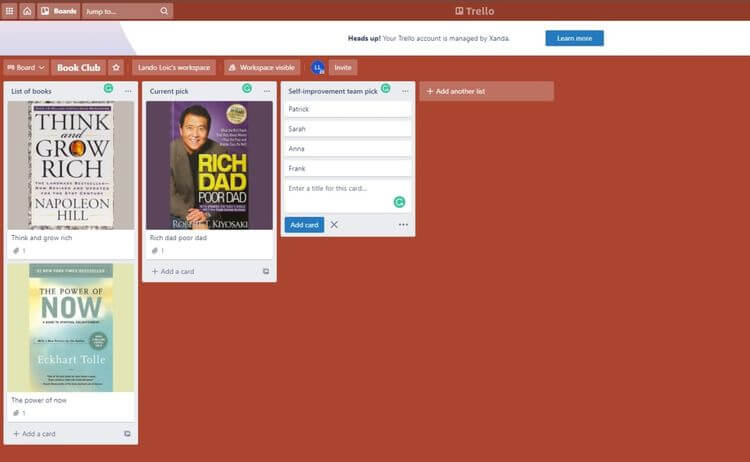This screenshot has height=462, width=750.
Task: Click Add another list
Action: 487,91
